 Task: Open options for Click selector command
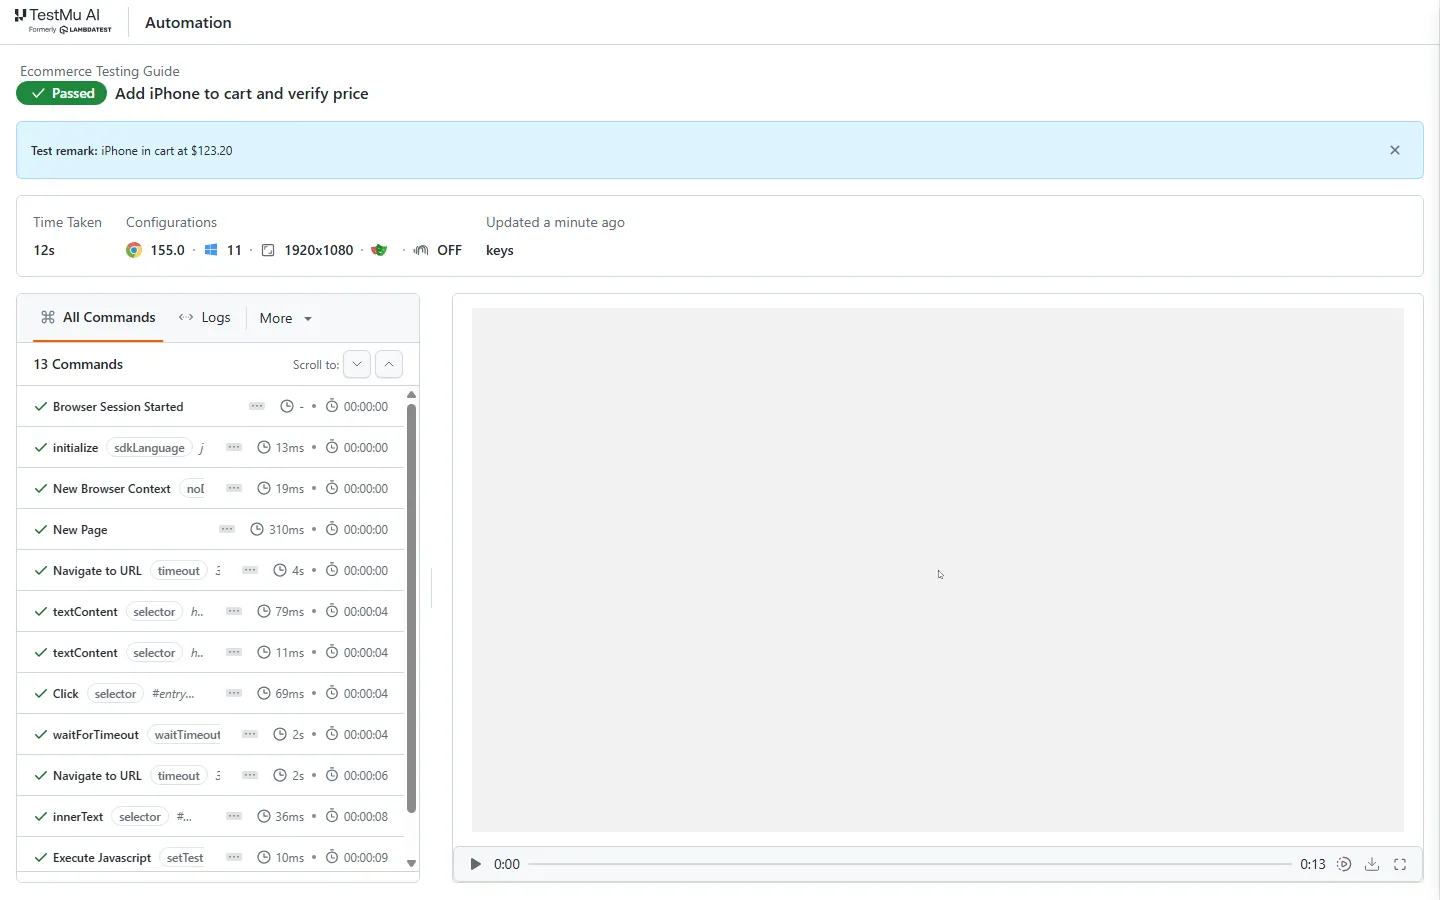point(234,693)
